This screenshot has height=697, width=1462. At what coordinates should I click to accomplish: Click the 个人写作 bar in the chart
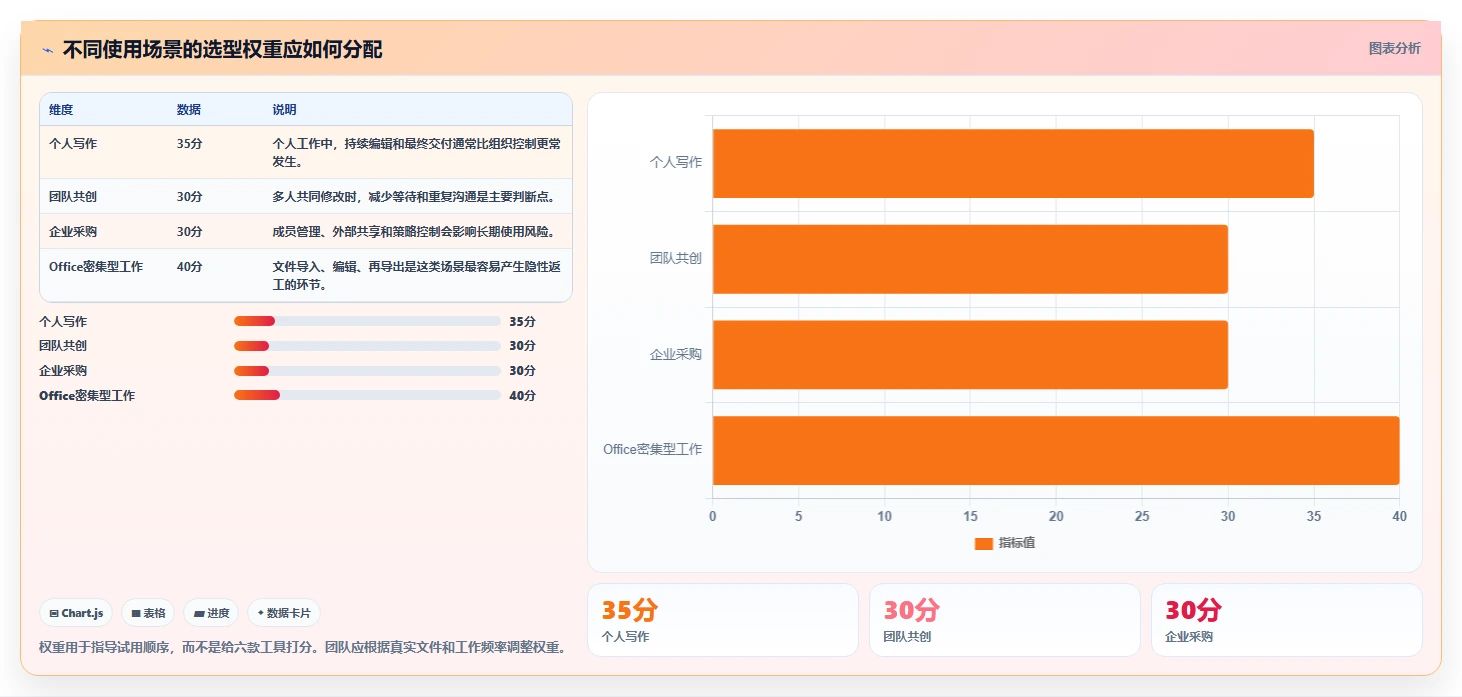pyautogui.click(x=1013, y=163)
